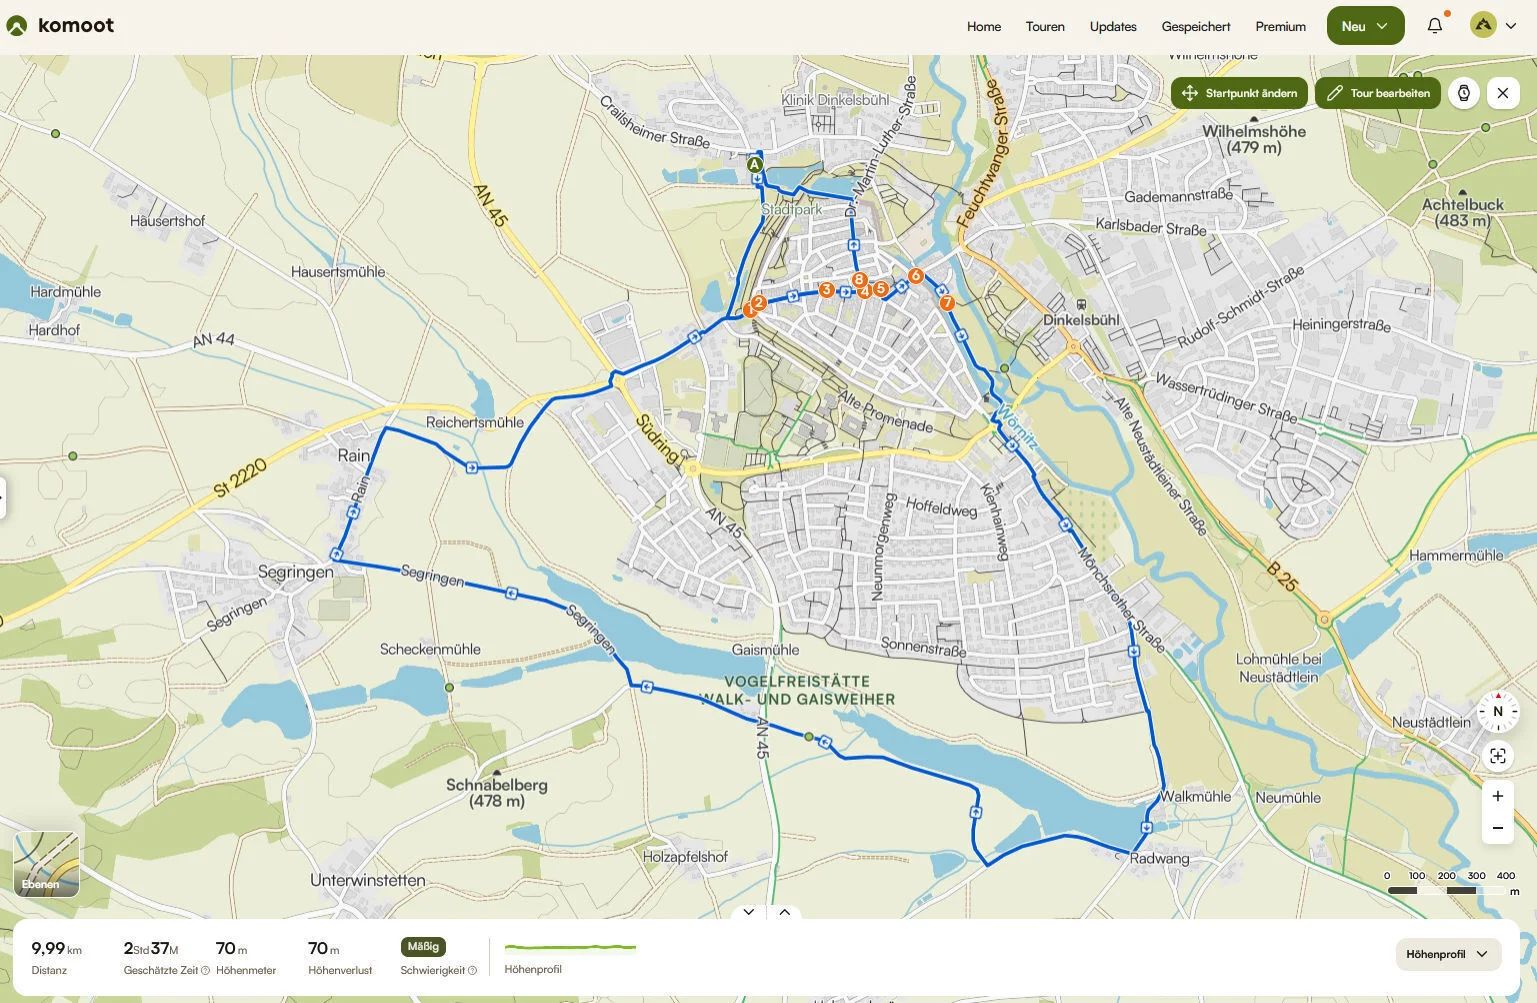The image size is (1537, 1003).
Task: Open the profile avatar menu
Action: tap(1492, 26)
